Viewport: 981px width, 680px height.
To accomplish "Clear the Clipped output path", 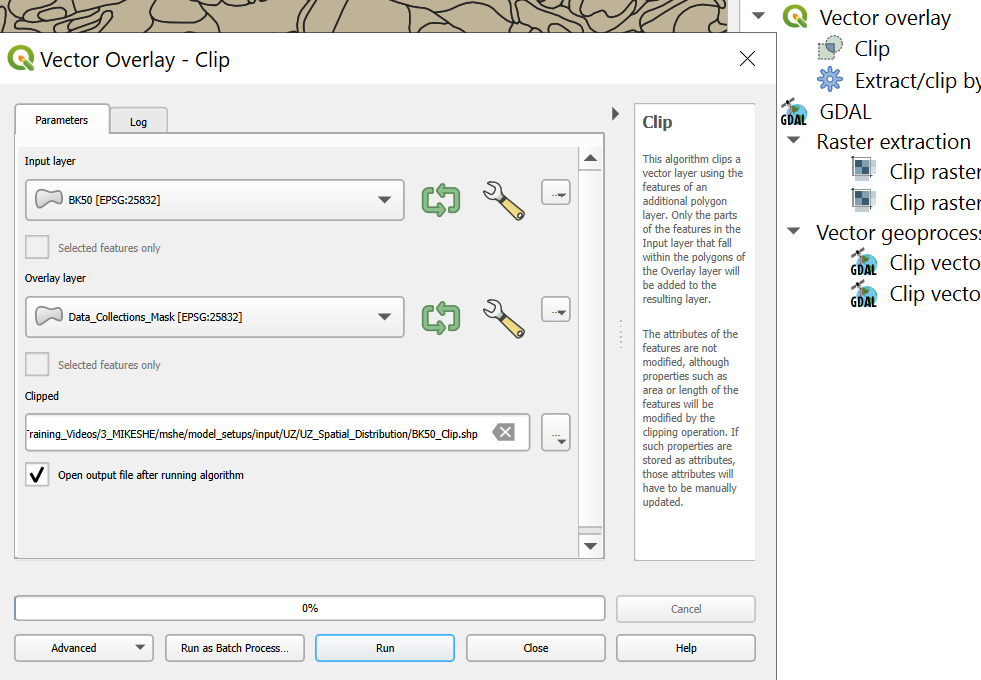I will [x=504, y=432].
